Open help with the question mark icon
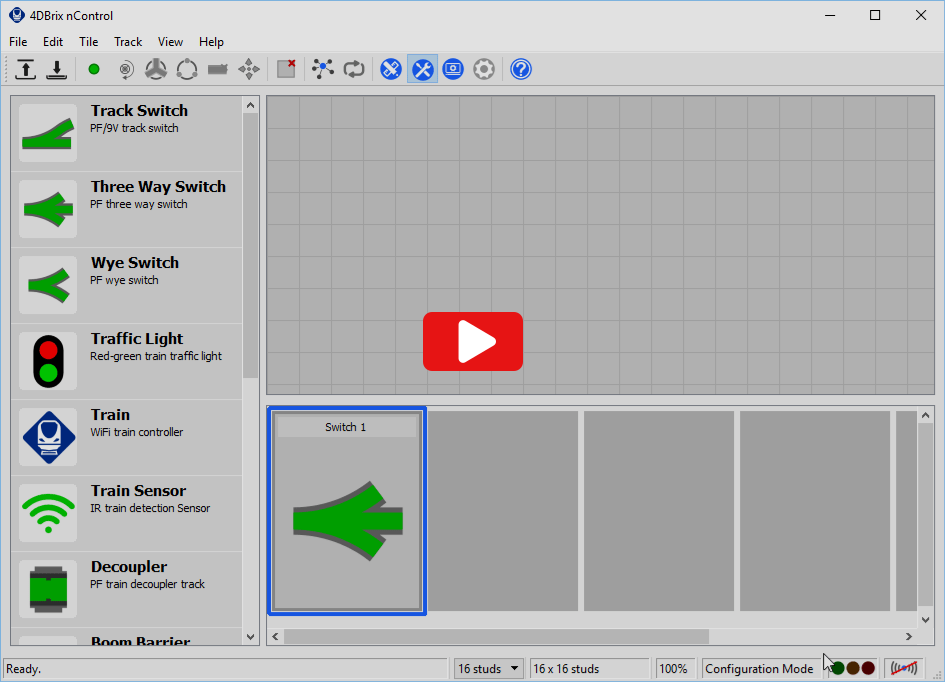The height and width of the screenshot is (682, 945). (521, 69)
